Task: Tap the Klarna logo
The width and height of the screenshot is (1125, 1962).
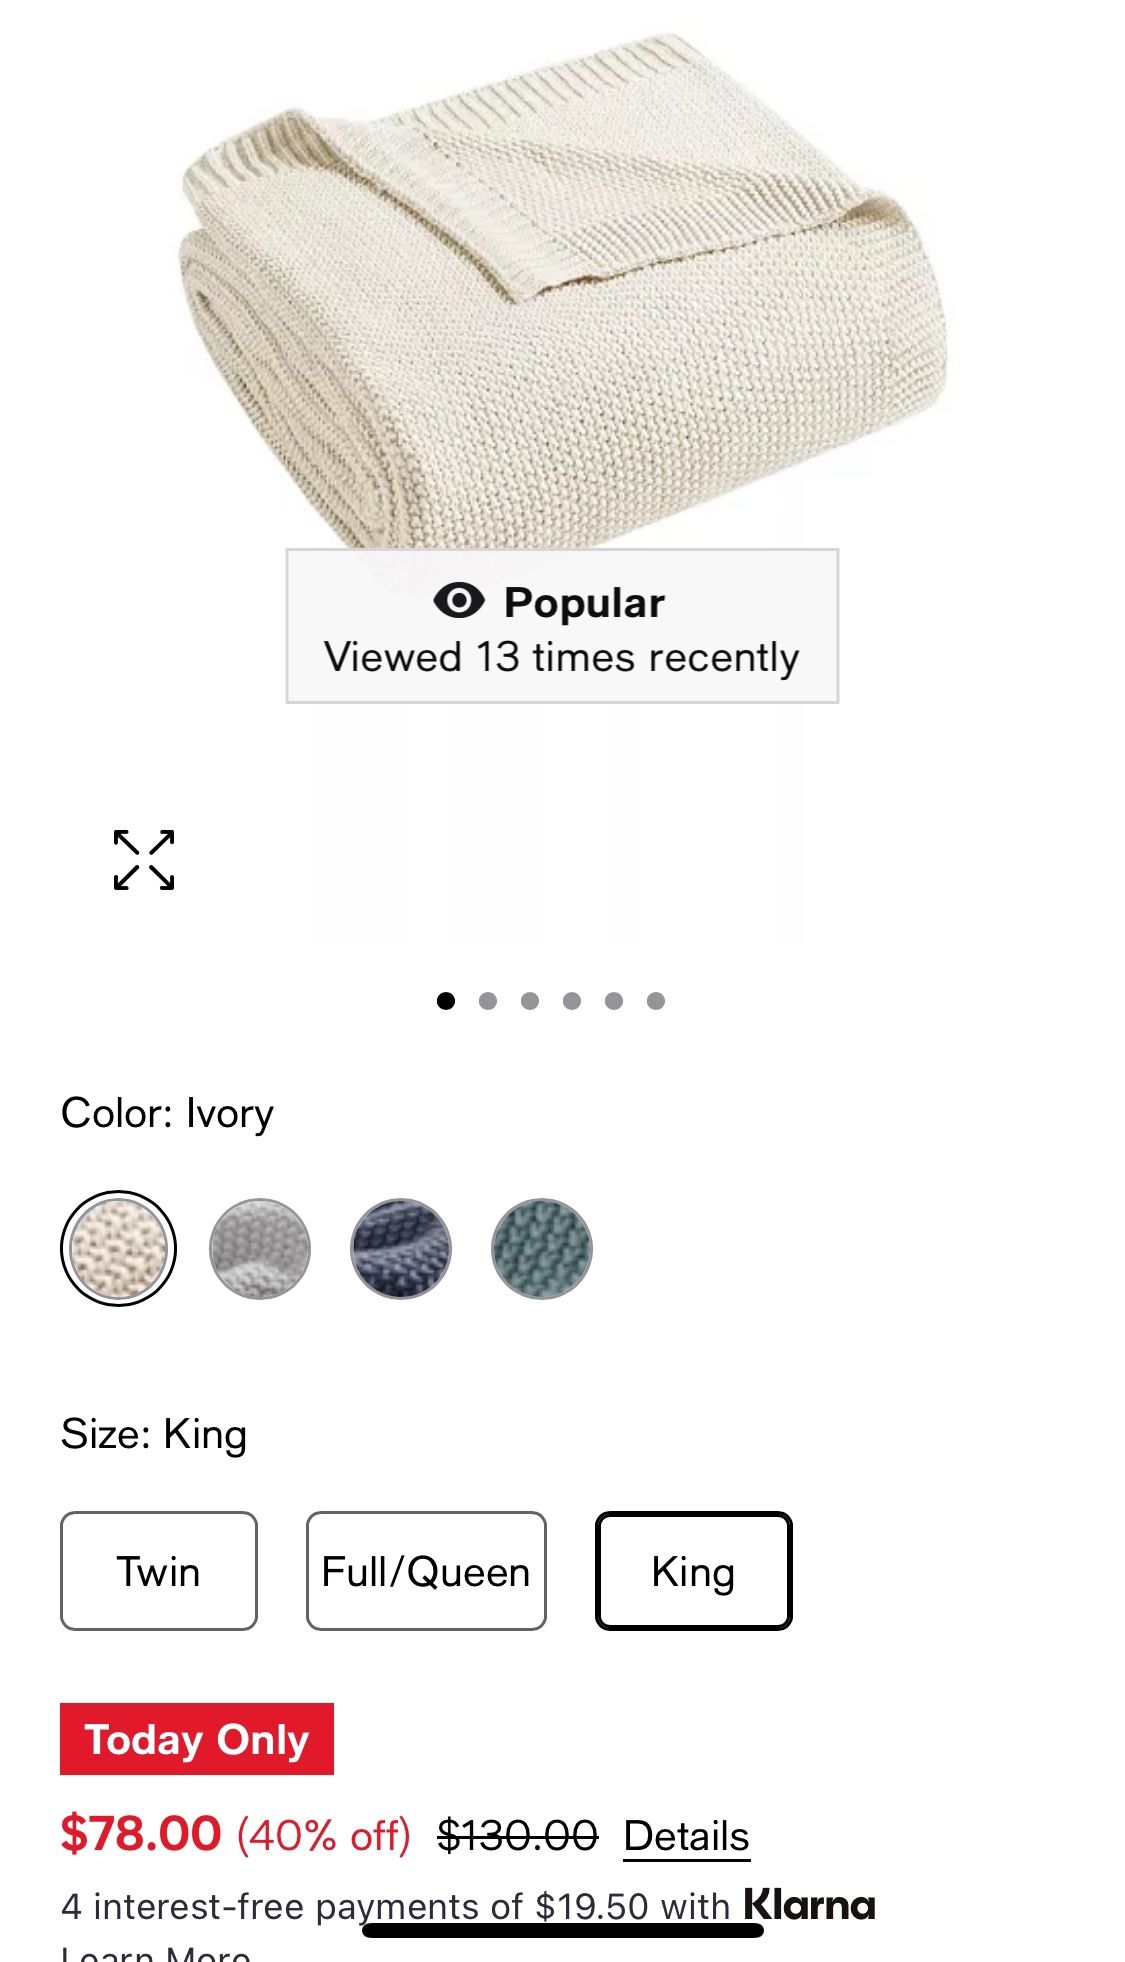Action: tap(809, 1905)
